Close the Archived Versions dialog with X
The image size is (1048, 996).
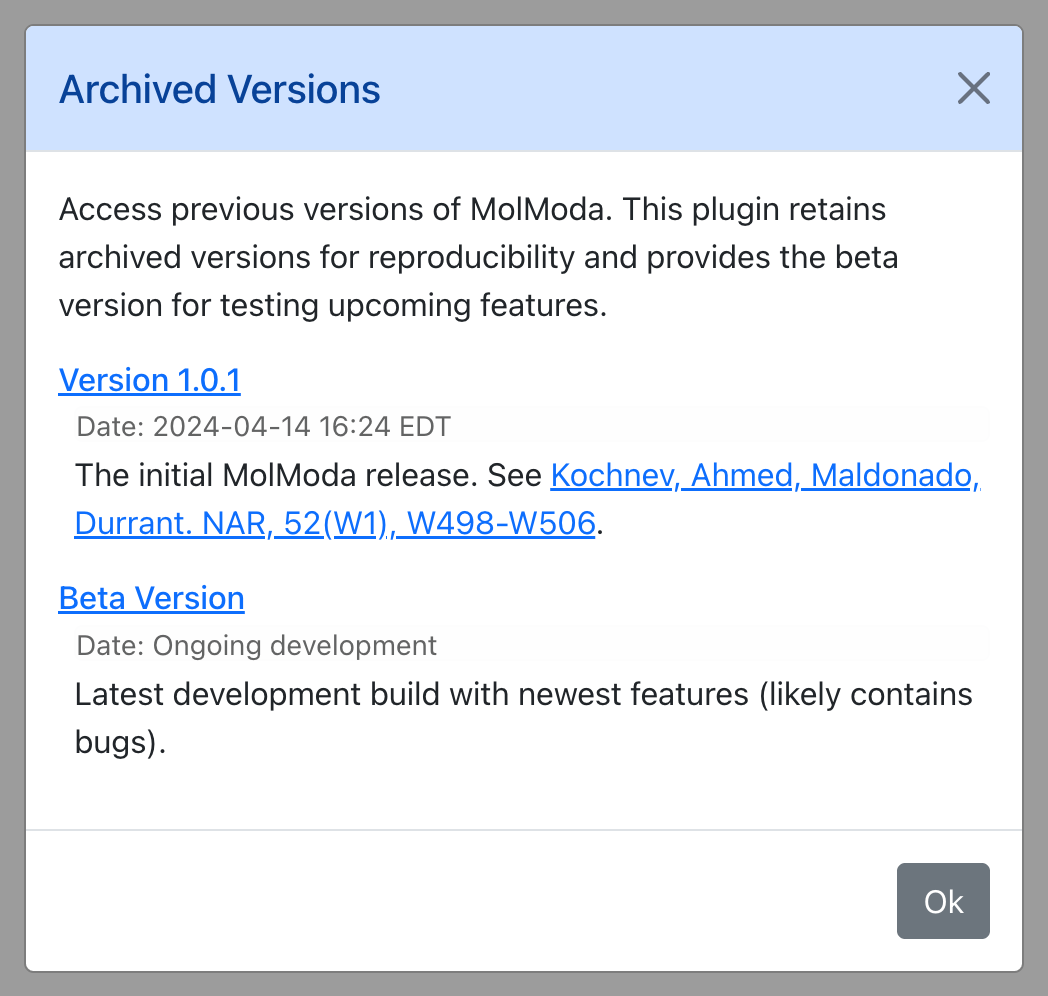click(x=973, y=88)
